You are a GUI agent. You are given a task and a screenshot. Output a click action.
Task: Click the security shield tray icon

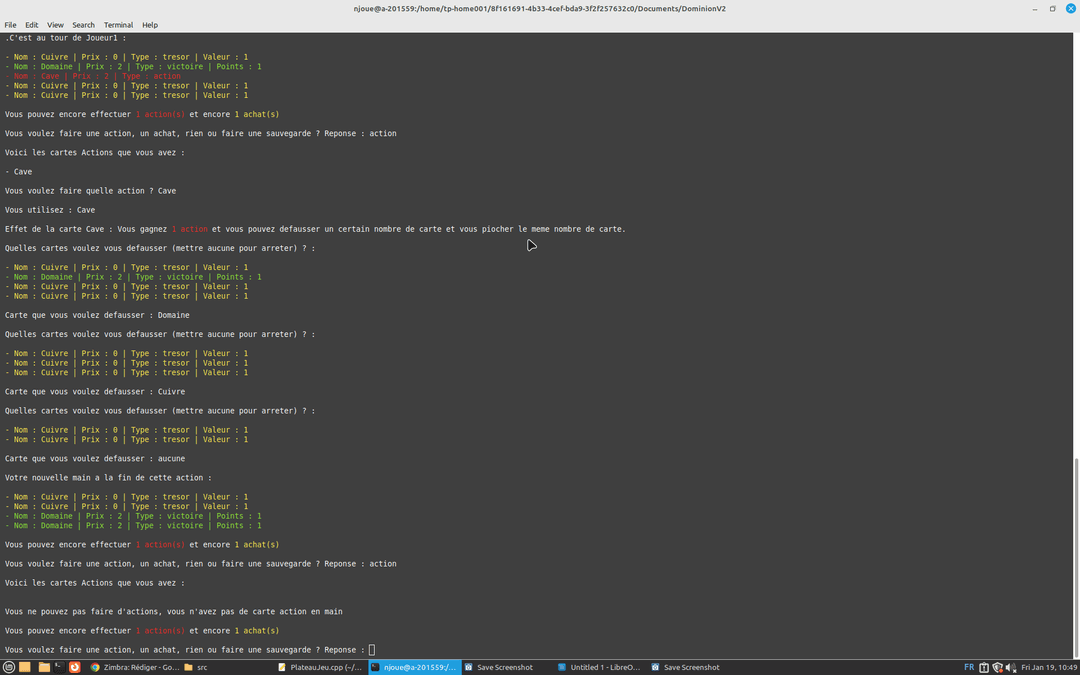[x=997, y=667]
